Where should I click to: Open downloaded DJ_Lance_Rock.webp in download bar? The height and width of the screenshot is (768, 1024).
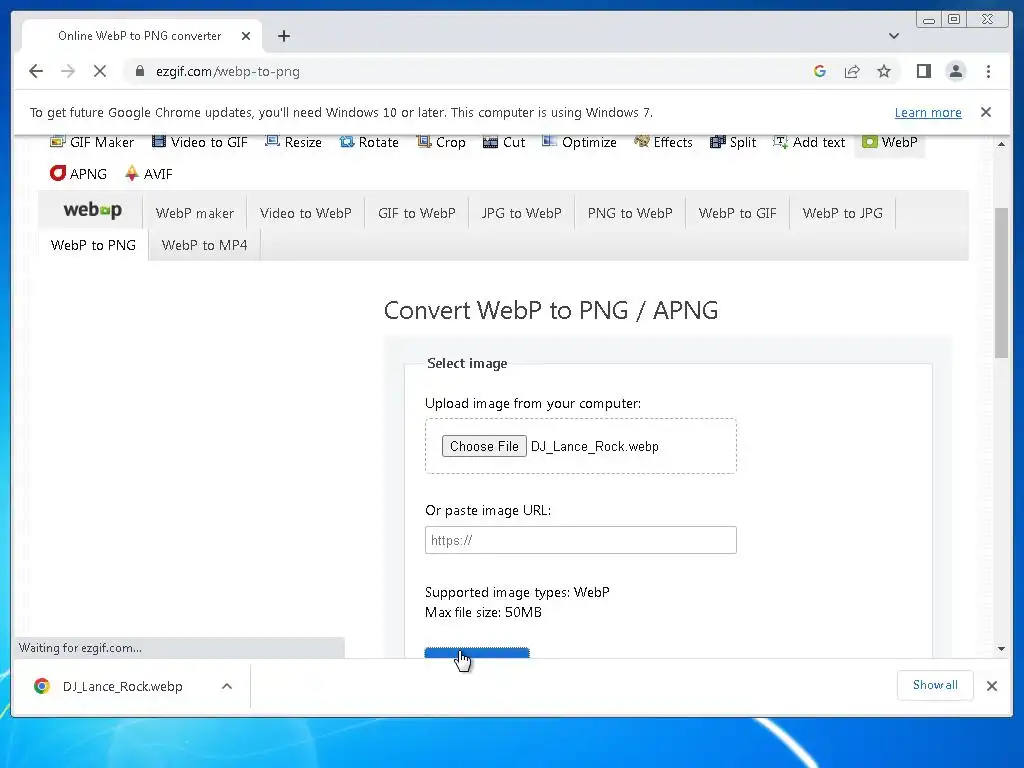coord(122,686)
